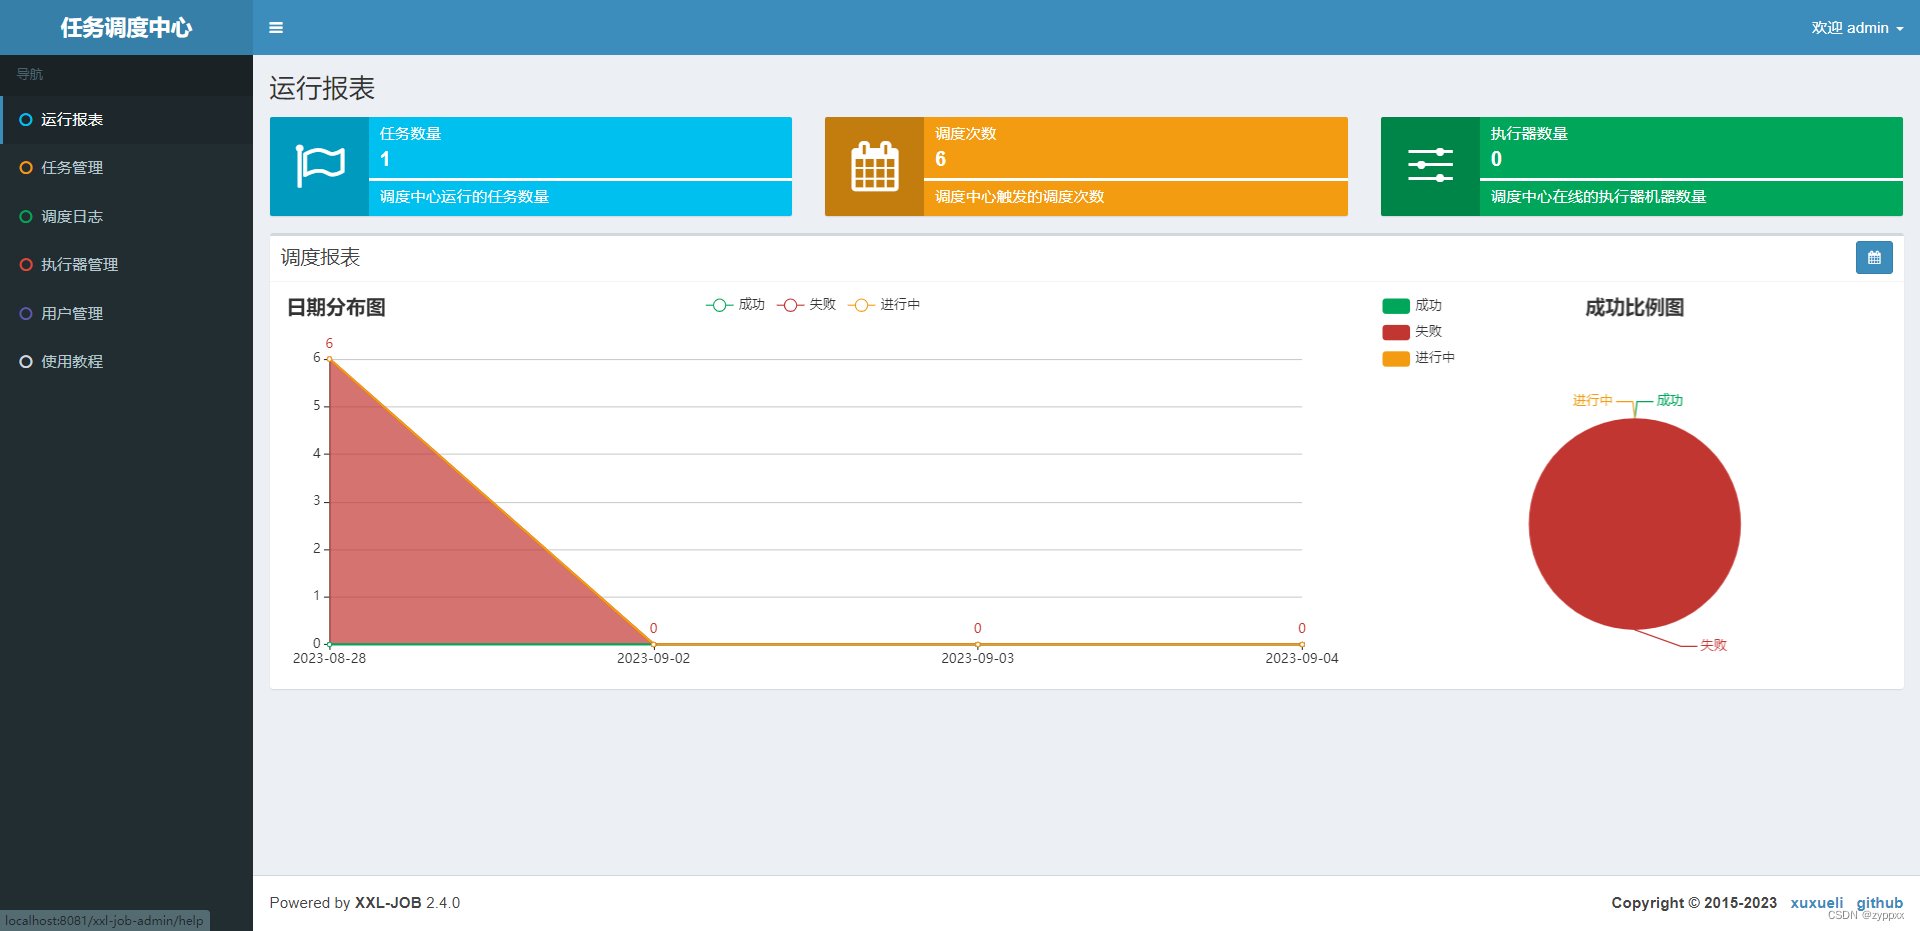Click the flag icon in 任务数量 card
1920x931 pixels.
320,166
